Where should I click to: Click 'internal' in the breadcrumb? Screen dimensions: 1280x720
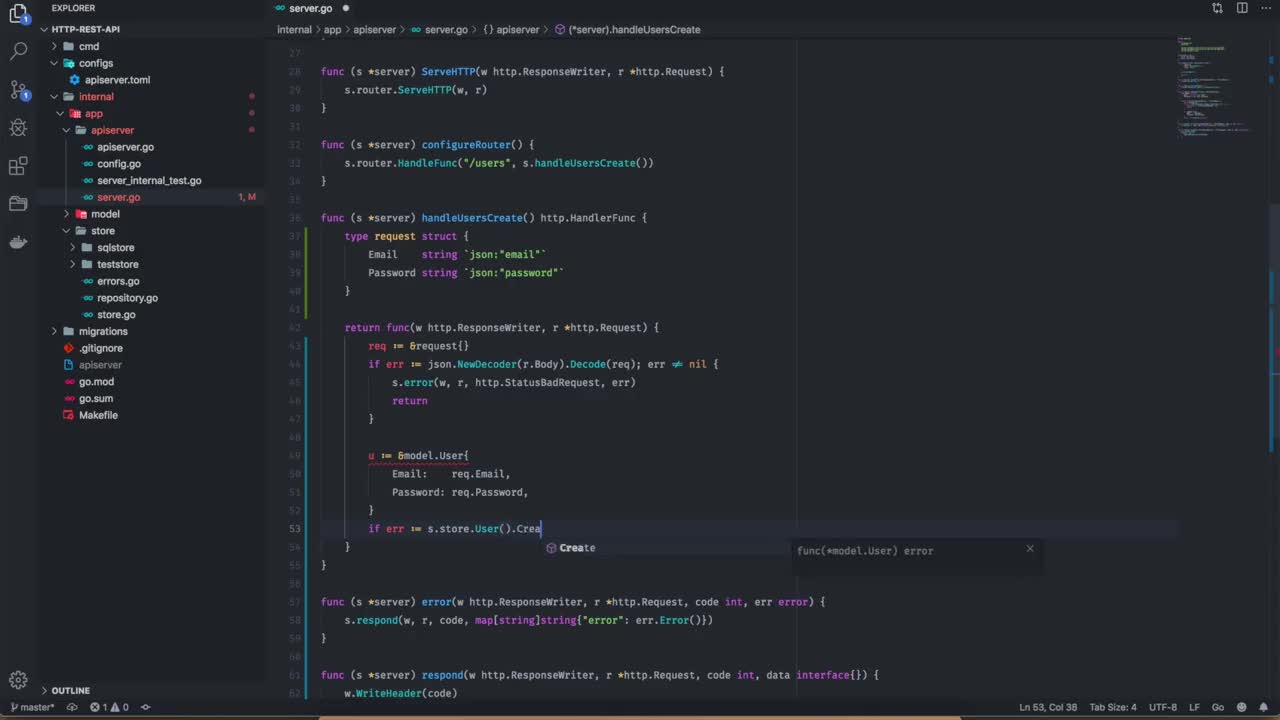294,29
